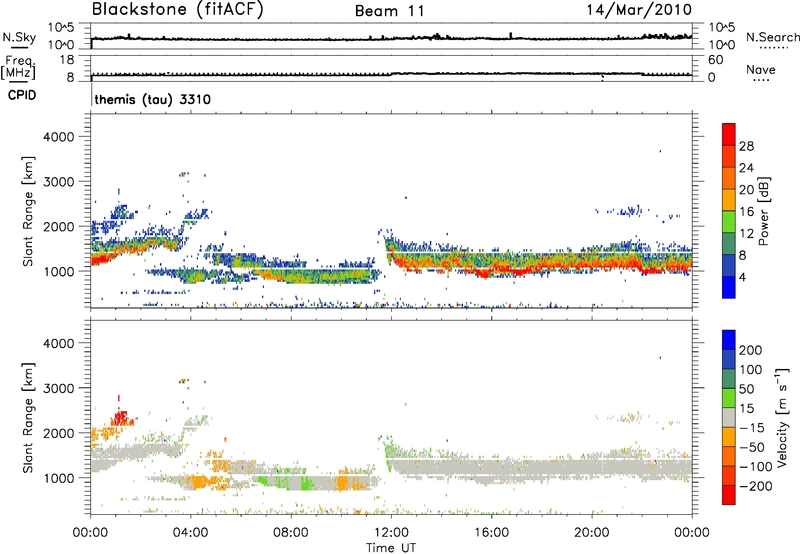Click 'themis (tau) 3310' text
This screenshot has width=800, height=554.
click(153, 99)
